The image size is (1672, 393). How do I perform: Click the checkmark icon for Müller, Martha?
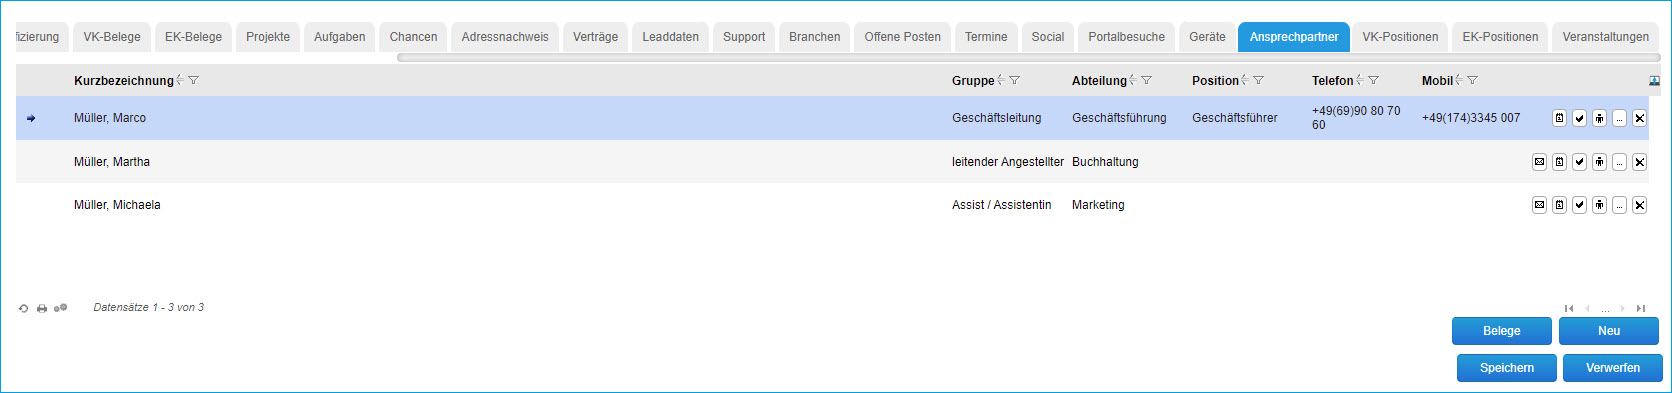click(1579, 162)
